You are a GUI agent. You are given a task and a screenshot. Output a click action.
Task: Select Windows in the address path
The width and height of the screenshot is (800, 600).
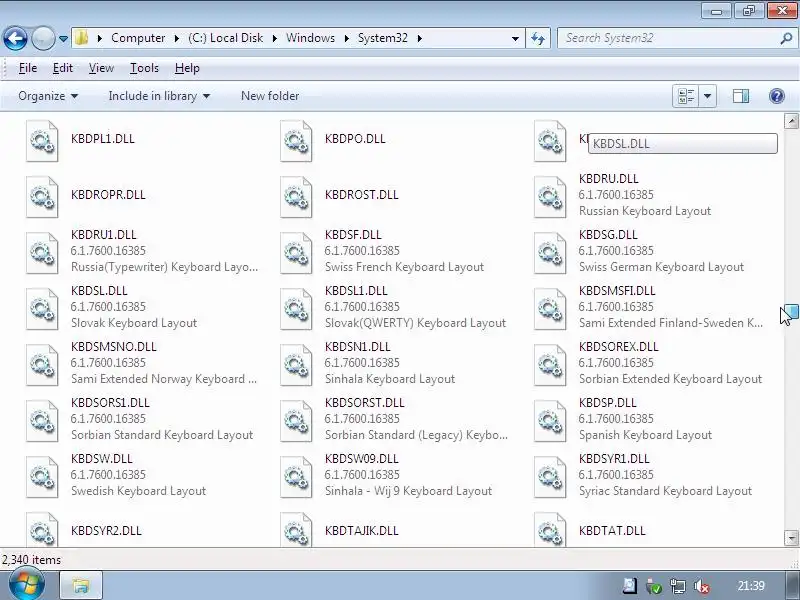310,38
